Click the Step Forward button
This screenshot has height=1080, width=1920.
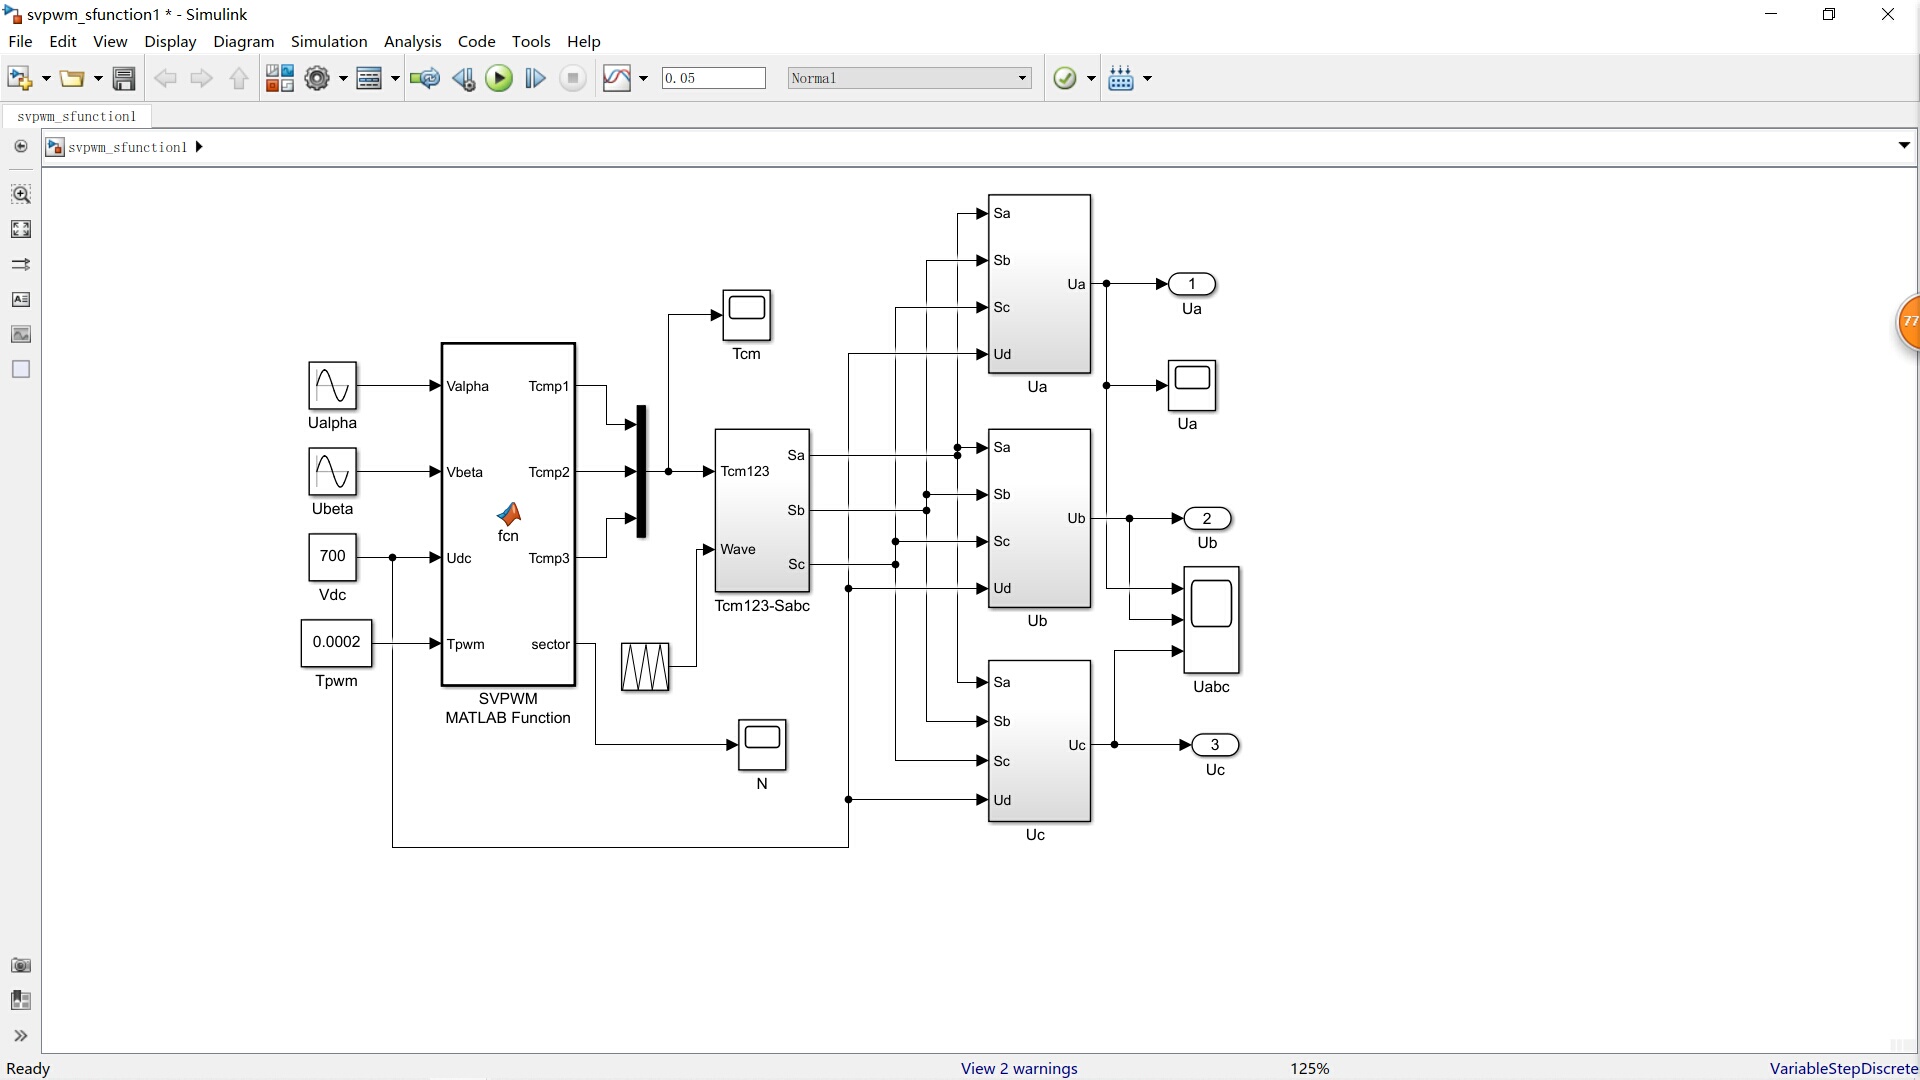point(535,78)
